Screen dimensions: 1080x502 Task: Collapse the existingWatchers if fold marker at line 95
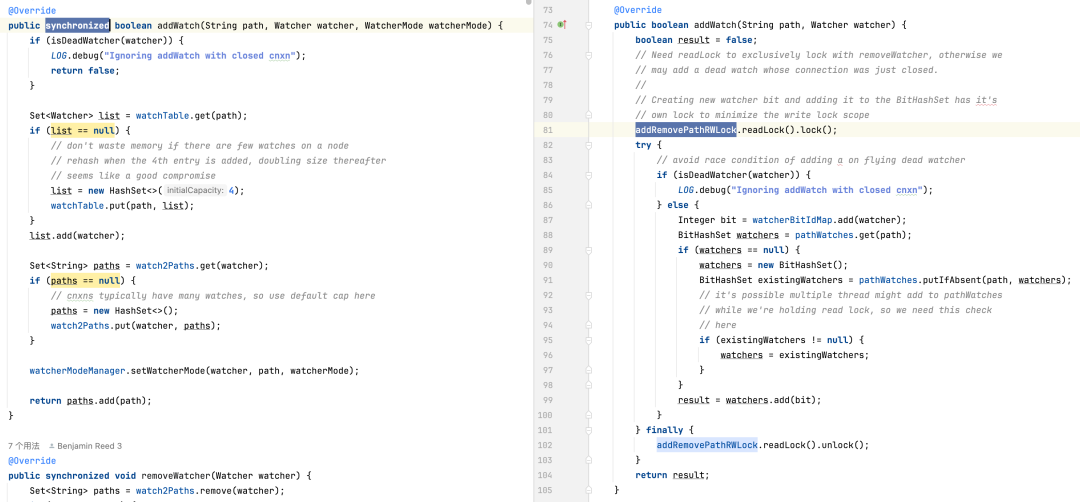[589, 340]
